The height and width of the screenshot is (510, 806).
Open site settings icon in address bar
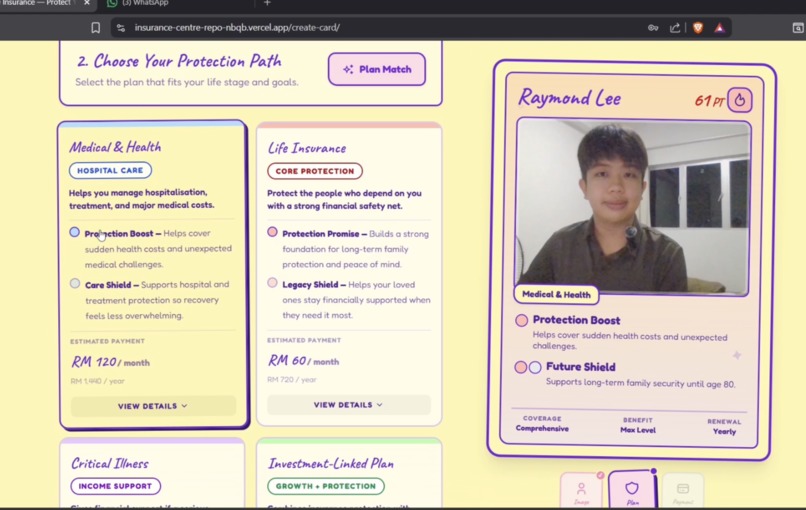[121, 28]
